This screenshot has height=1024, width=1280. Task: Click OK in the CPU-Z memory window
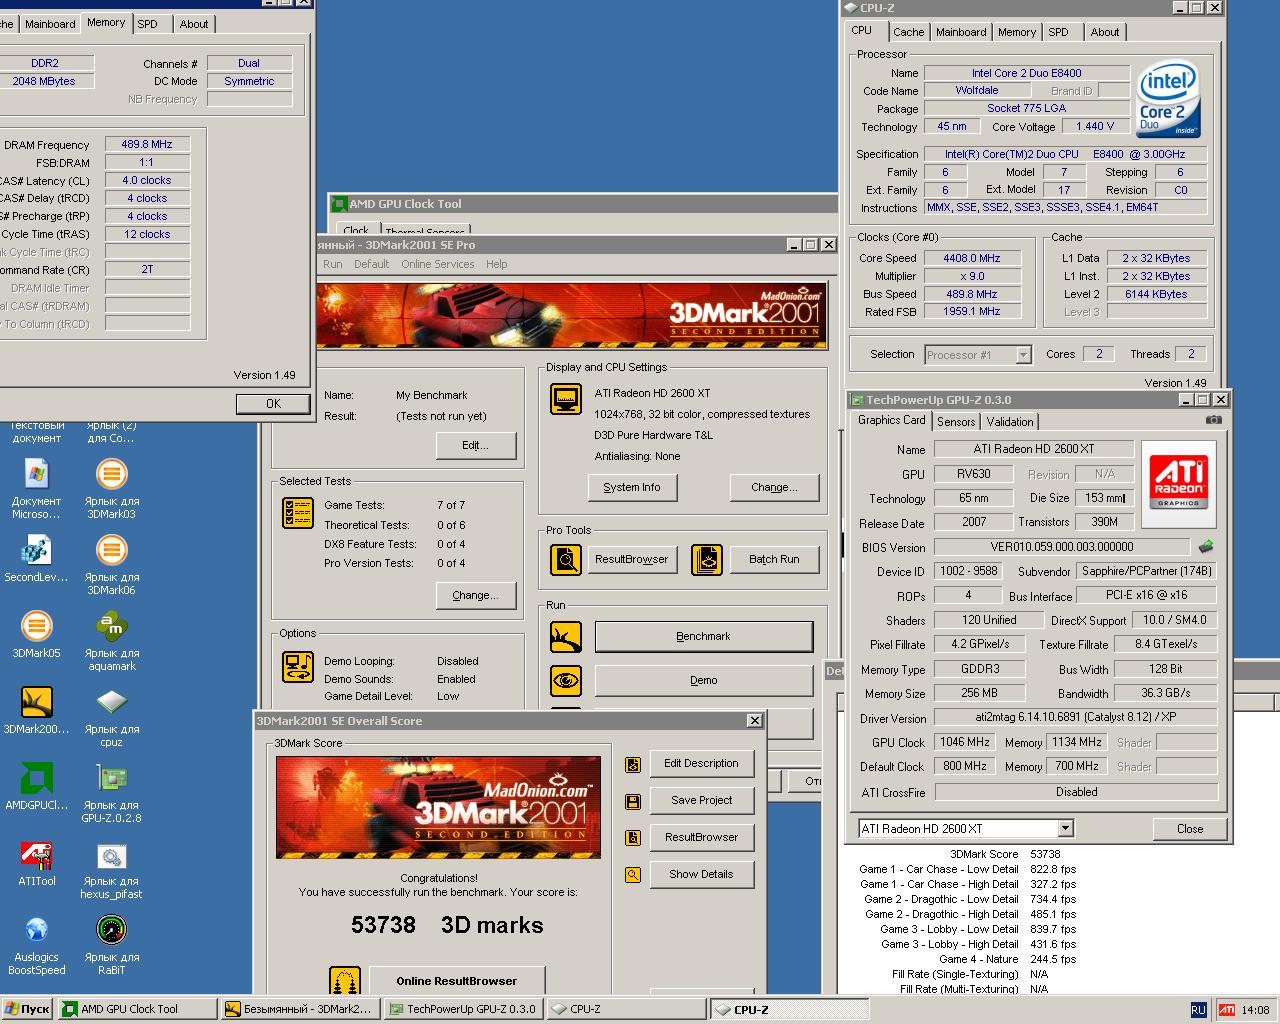(x=273, y=404)
